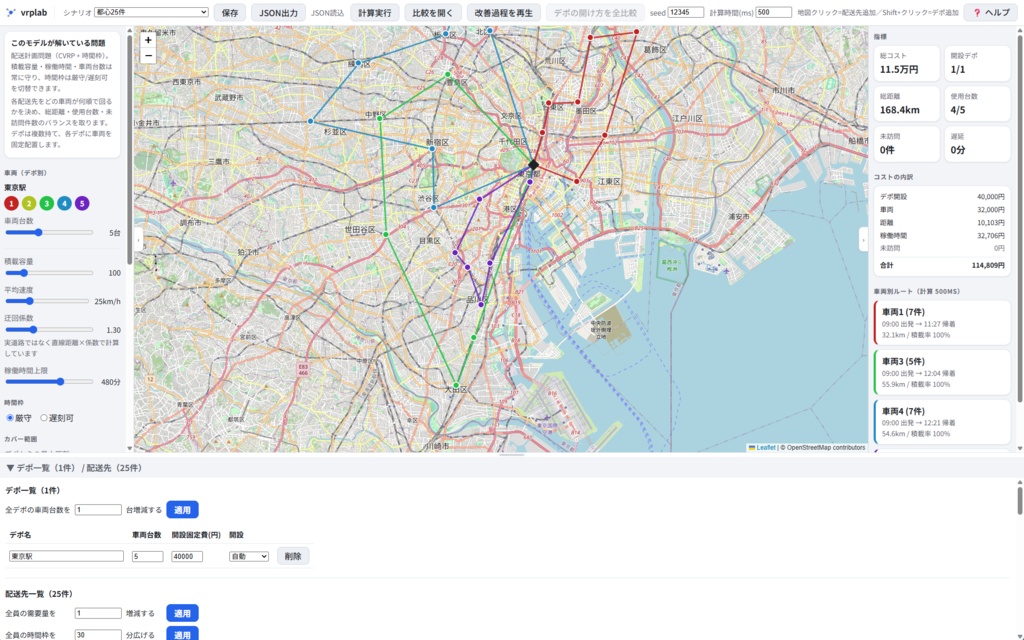Zoom in on the map with plus
This screenshot has width=1024, height=640.
click(148, 40)
